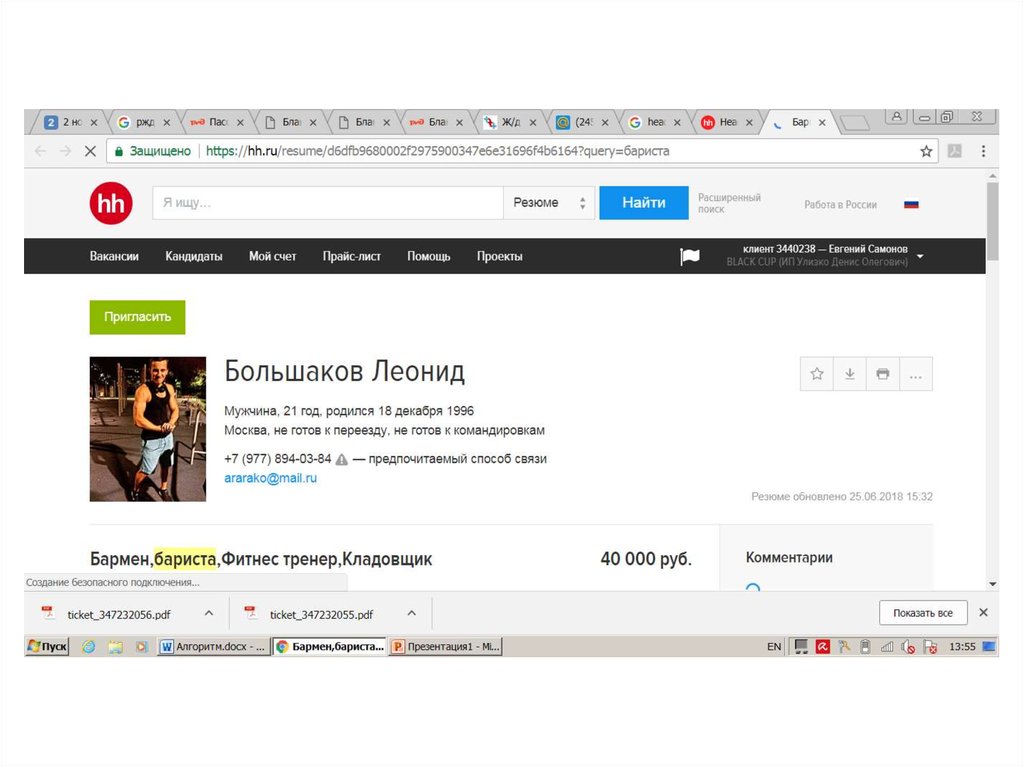Open the Резюме search type dropdown
This screenshot has width=1024, height=767.
[548, 203]
